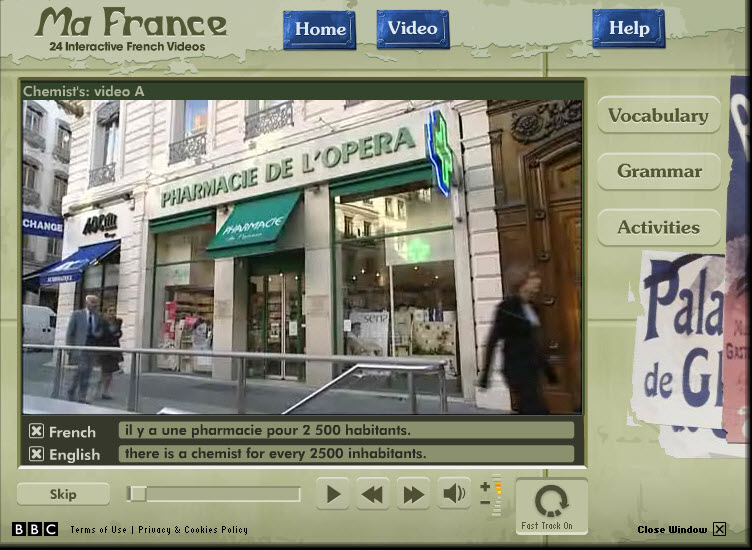752x550 pixels.
Task: Uncheck the French subtitles checkbox
Action: click(36, 431)
